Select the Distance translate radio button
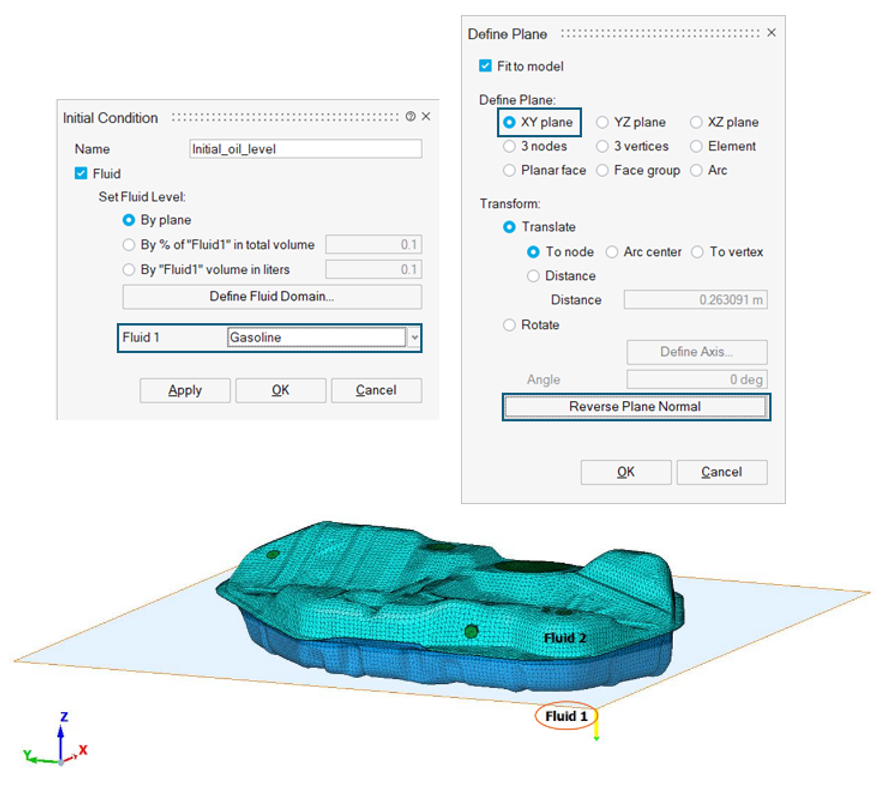The image size is (889, 790). [x=533, y=276]
